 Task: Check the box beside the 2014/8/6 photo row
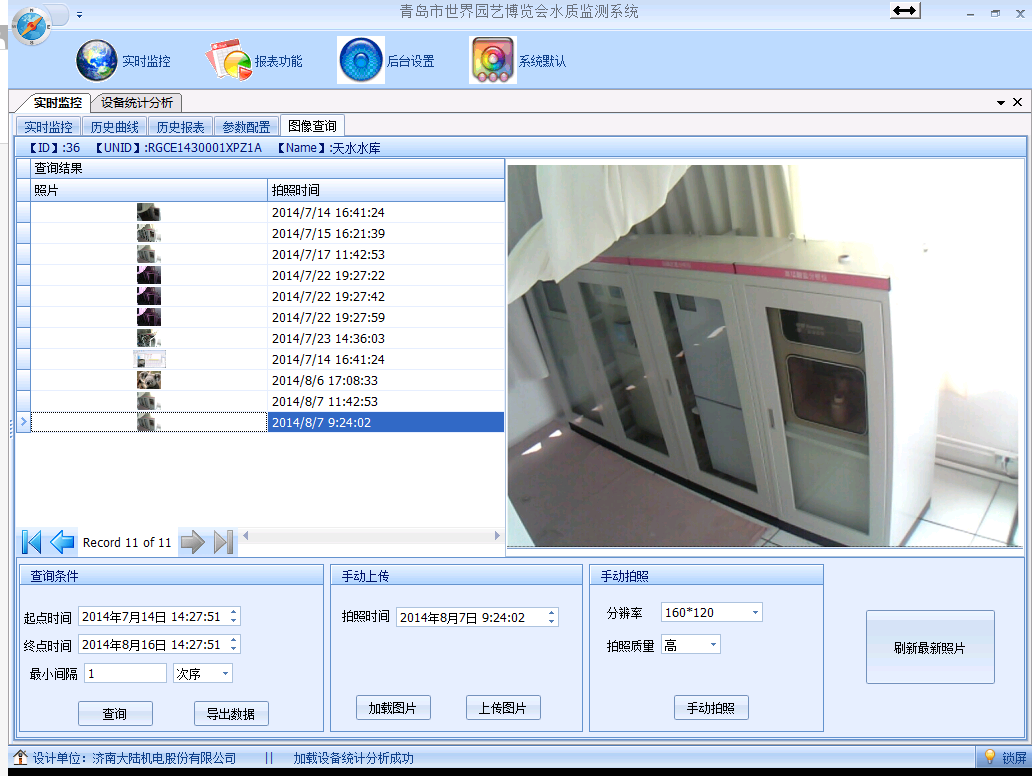pyautogui.click(x=22, y=380)
